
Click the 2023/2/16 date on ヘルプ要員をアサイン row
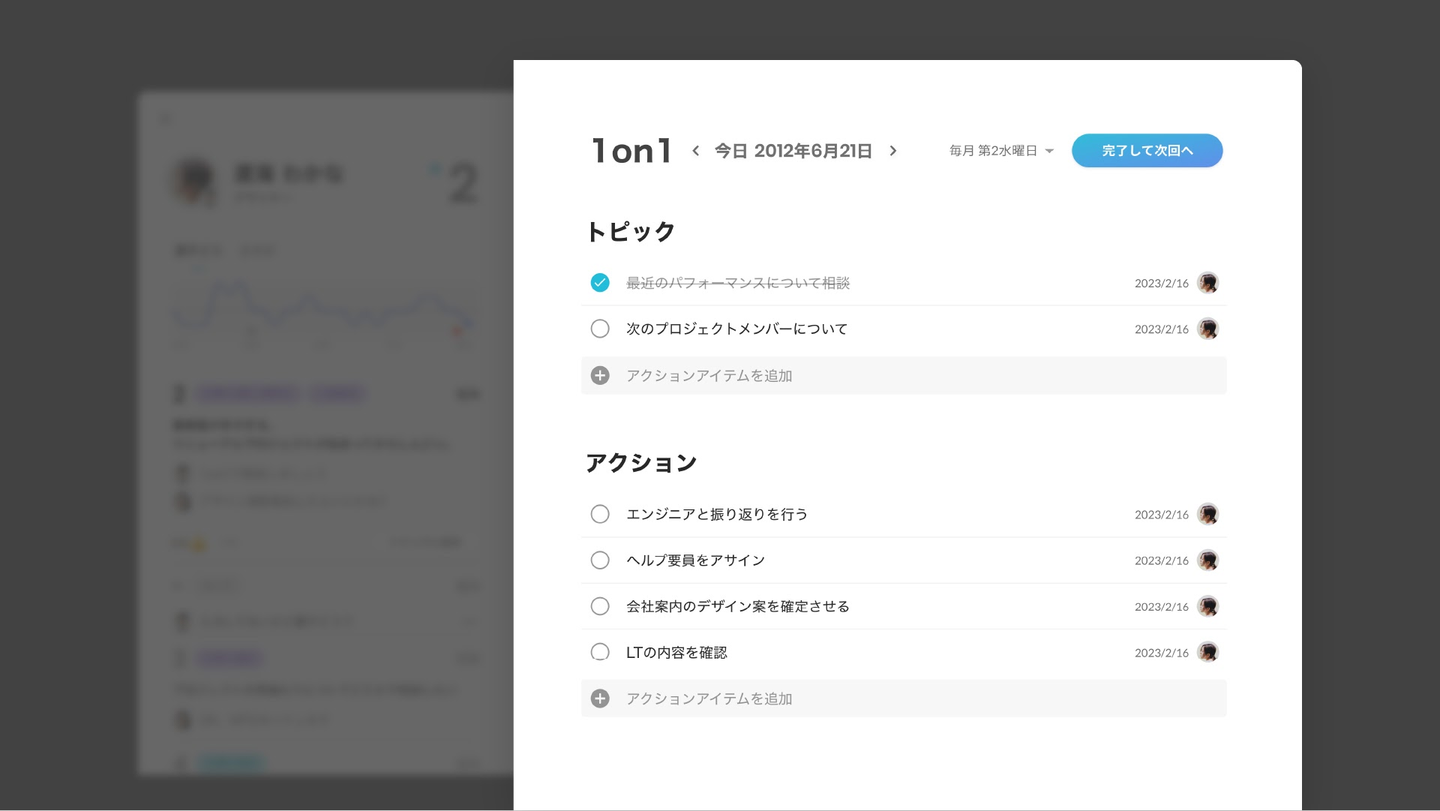coord(1162,561)
